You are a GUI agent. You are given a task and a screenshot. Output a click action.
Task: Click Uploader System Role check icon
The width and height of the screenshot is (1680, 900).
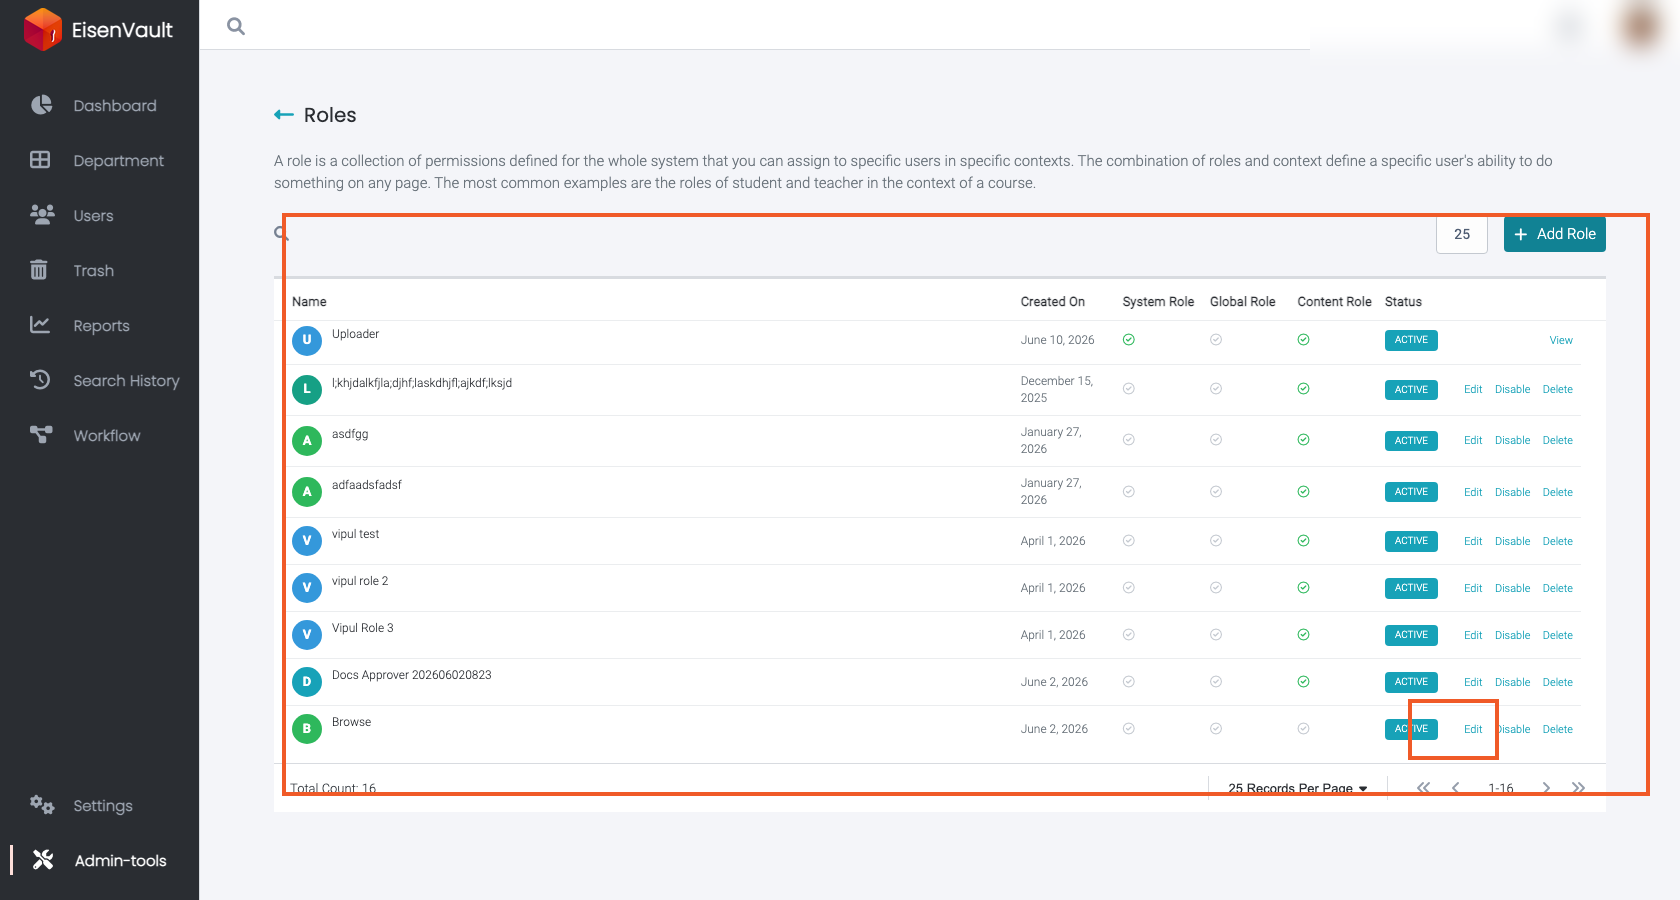[1129, 340]
